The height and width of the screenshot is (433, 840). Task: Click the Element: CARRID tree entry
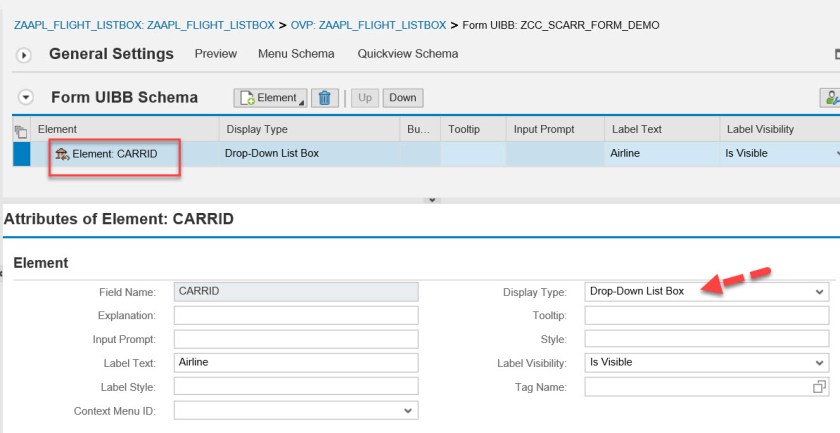click(x=115, y=154)
